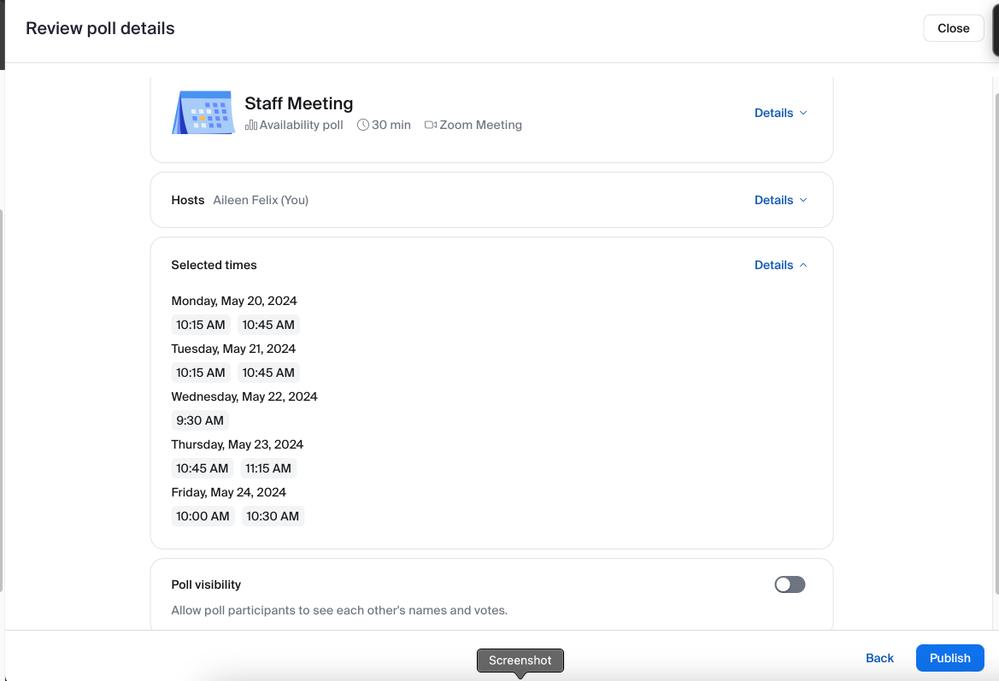Enable the Poll visibility toggle
This screenshot has height=681, width=999.
point(789,584)
